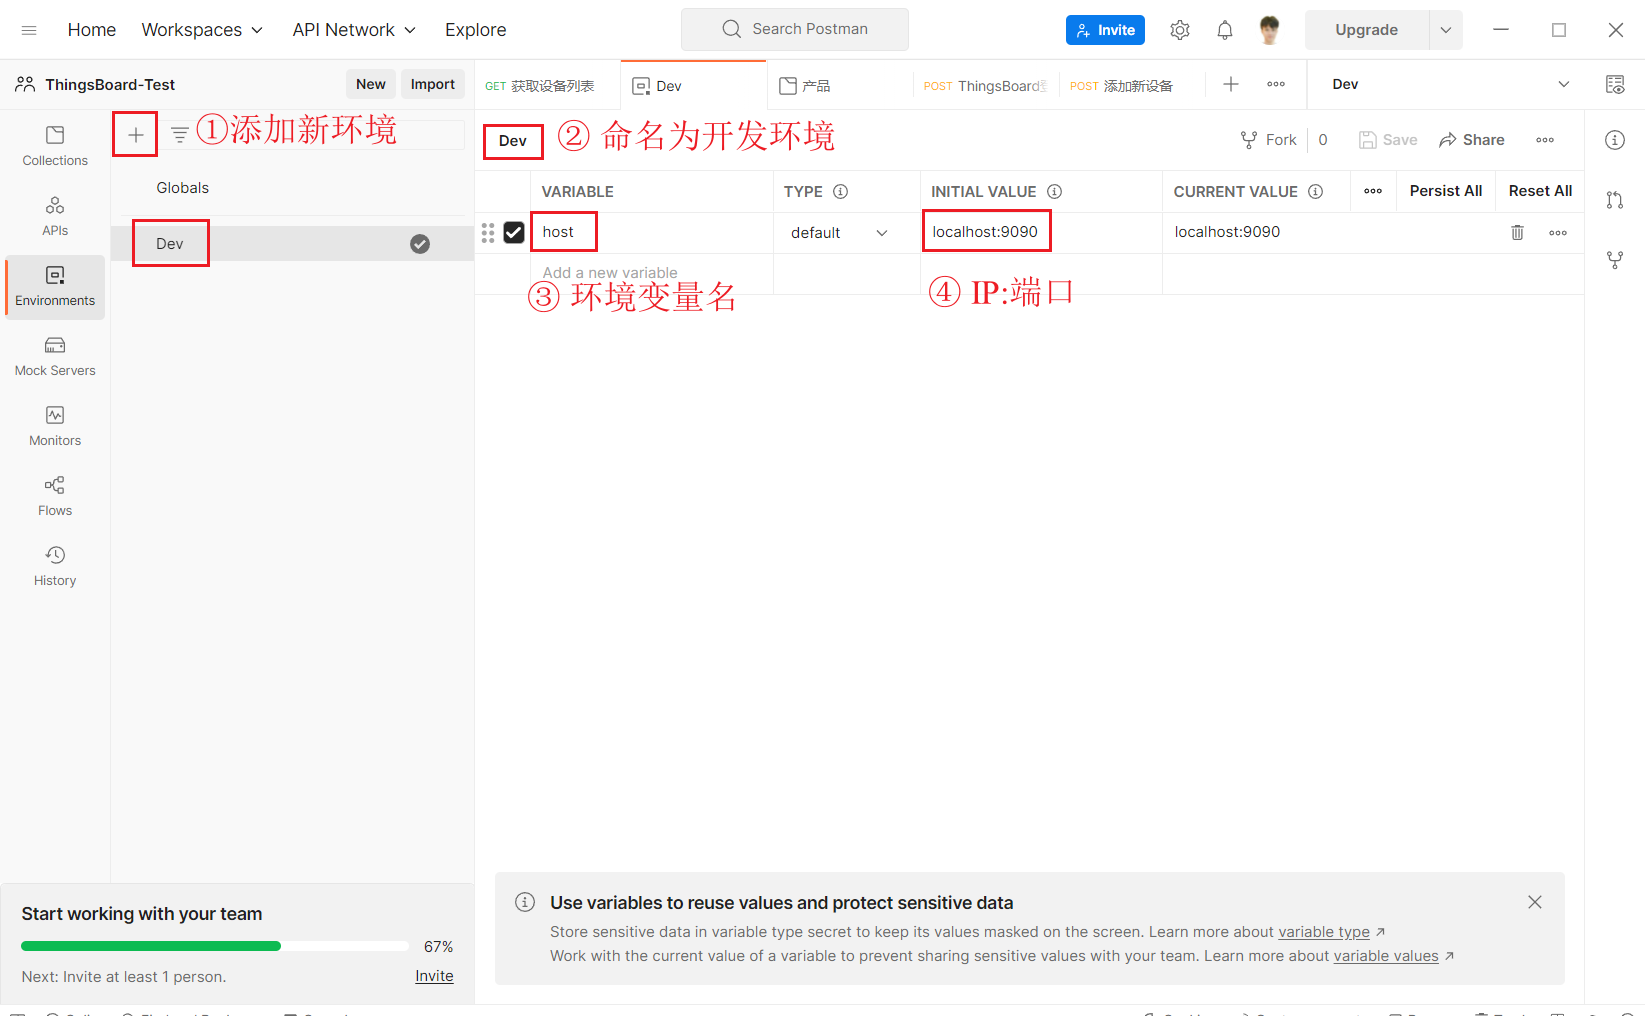Open Explore
The image size is (1645, 1016).
476,30
